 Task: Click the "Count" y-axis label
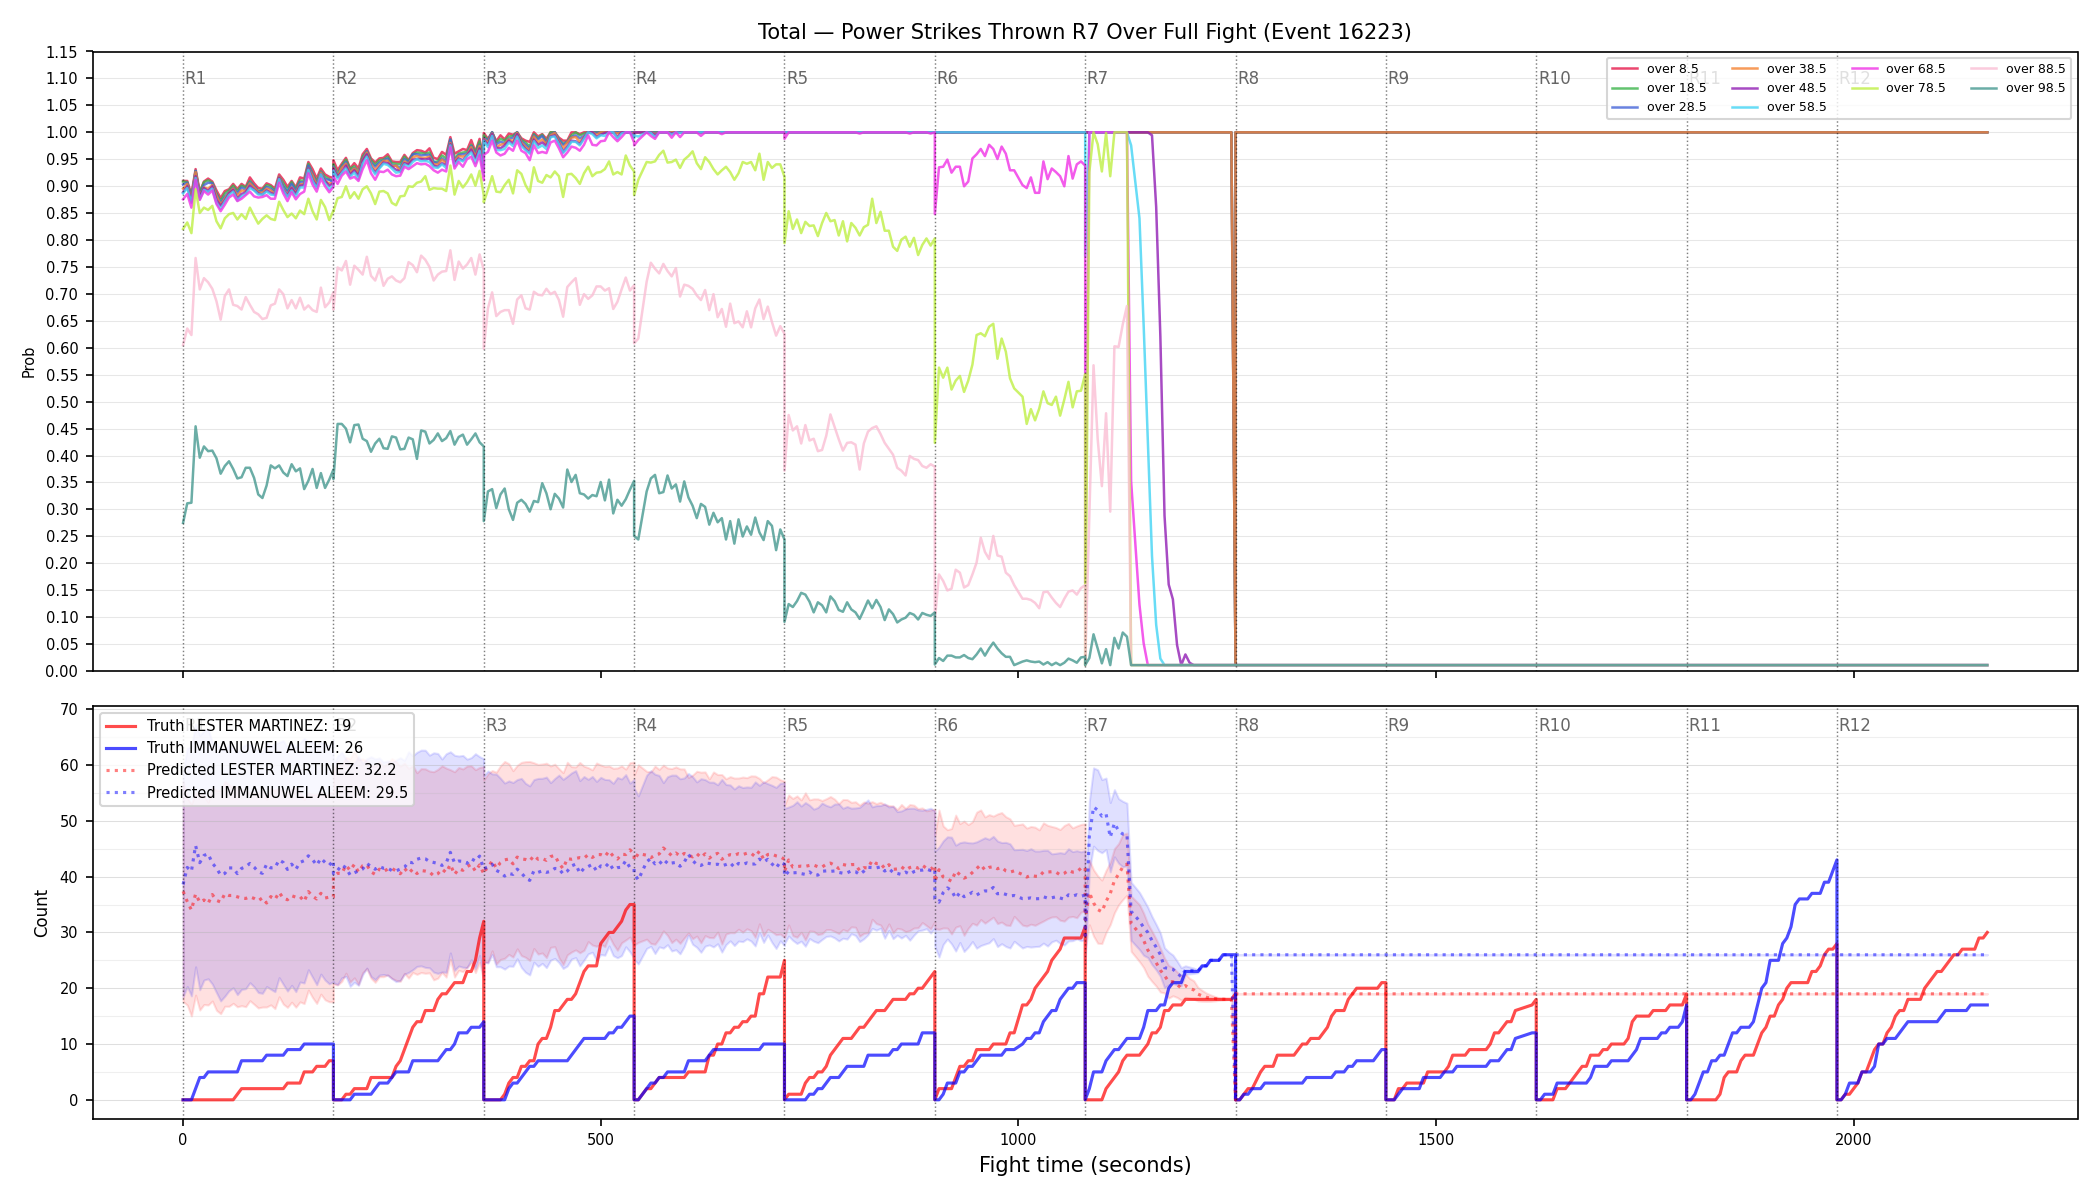point(41,913)
